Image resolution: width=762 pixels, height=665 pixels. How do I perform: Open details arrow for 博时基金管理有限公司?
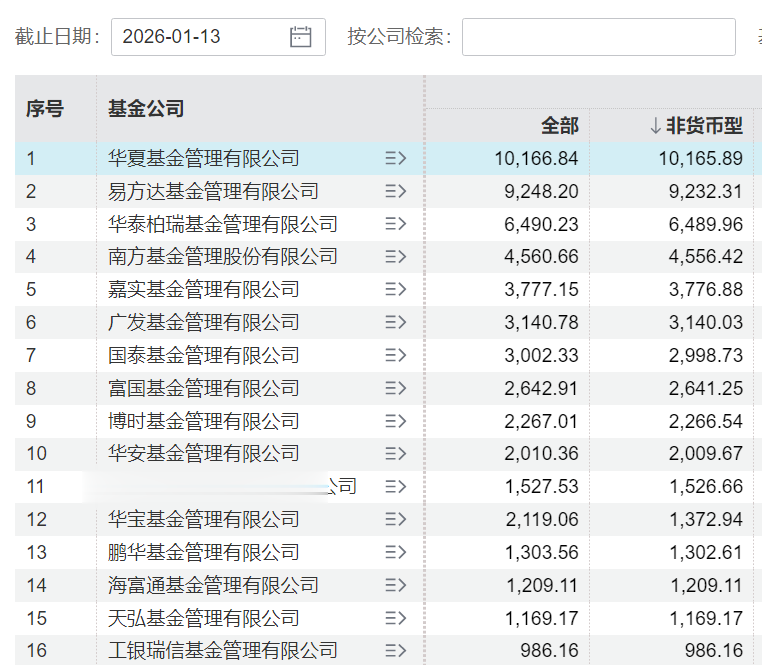tap(396, 421)
